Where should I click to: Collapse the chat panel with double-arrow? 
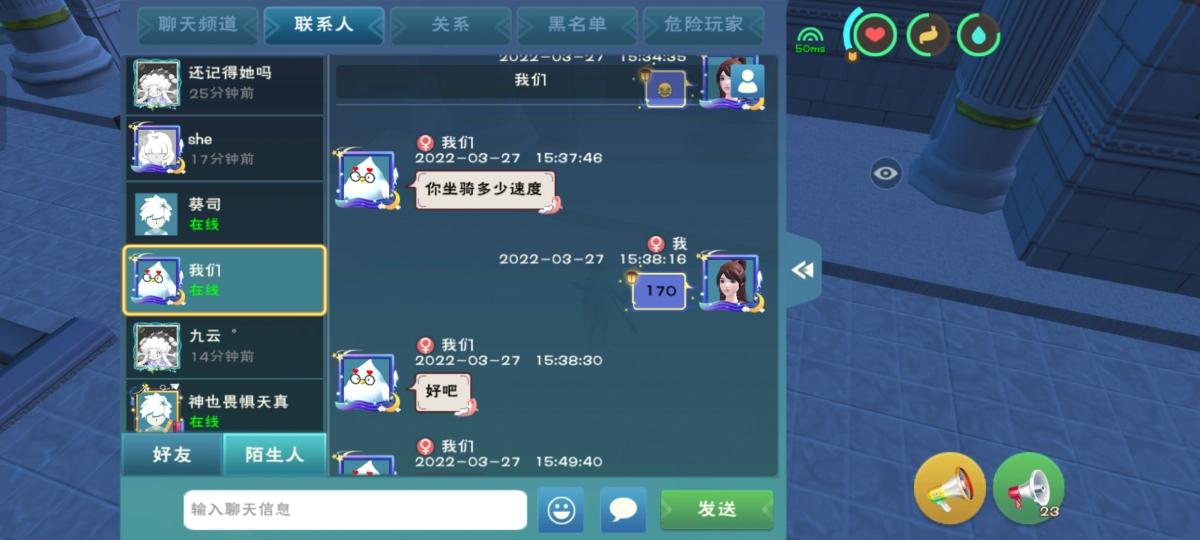coord(803,270)
